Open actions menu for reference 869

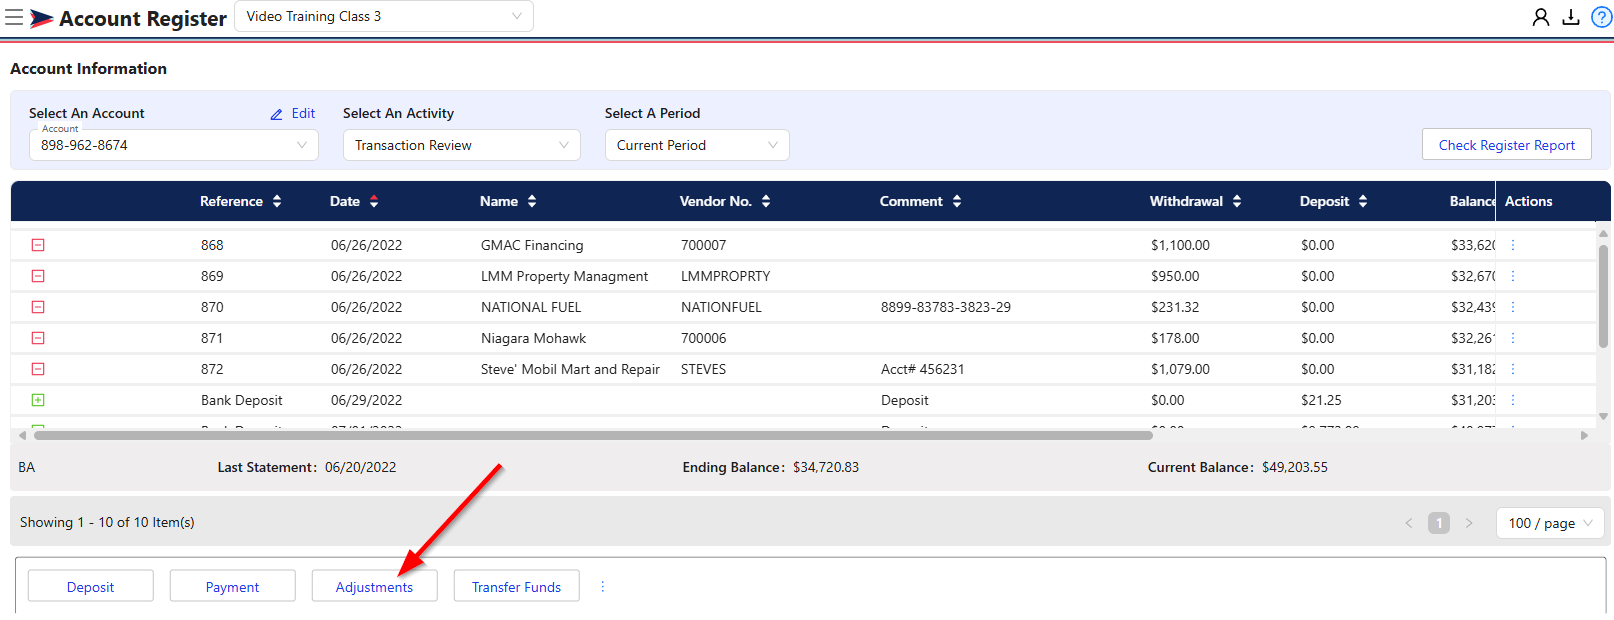1512,276
